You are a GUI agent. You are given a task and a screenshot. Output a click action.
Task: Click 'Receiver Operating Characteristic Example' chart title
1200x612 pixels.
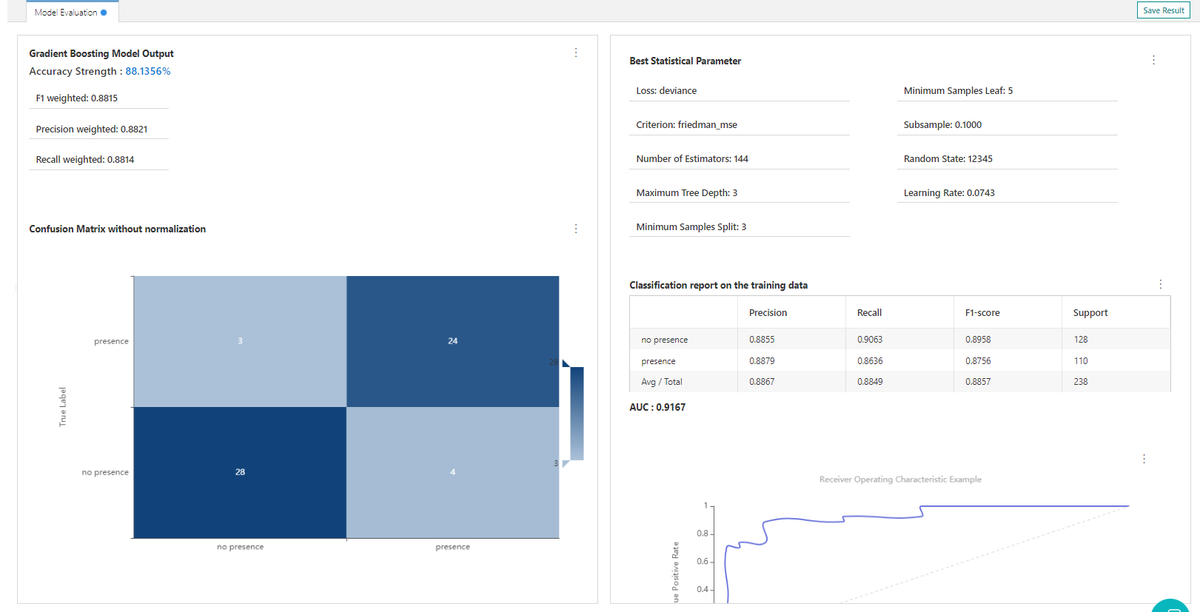[900, 480]
